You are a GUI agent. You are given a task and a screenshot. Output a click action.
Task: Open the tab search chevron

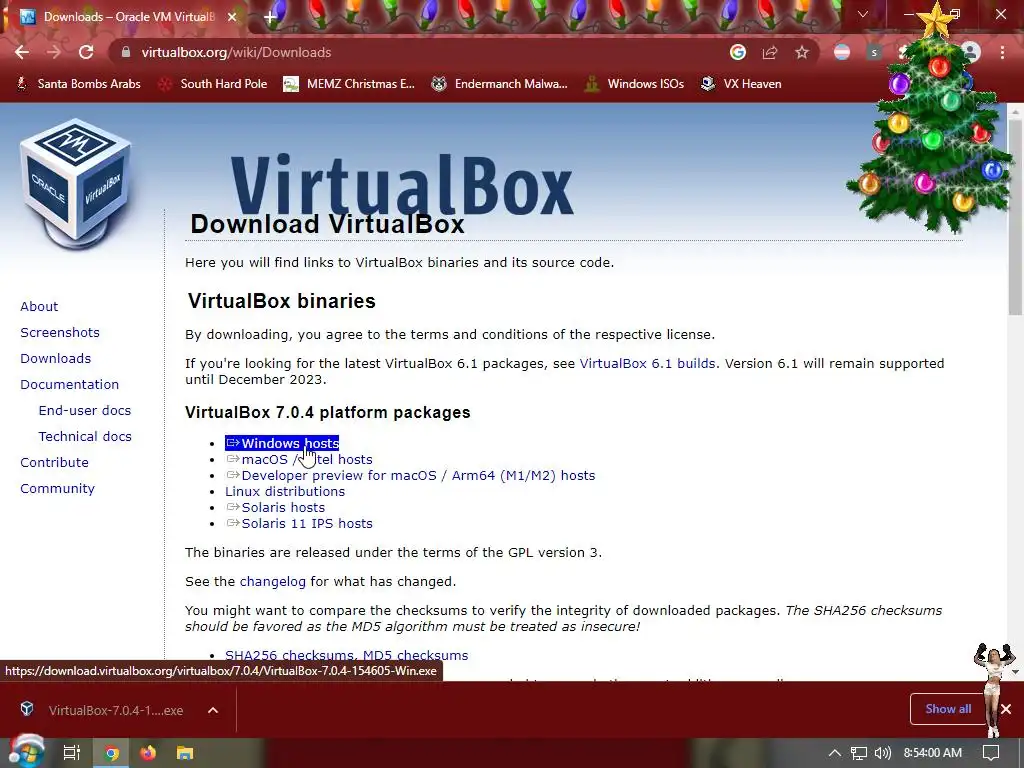click(x=863, y=14)
